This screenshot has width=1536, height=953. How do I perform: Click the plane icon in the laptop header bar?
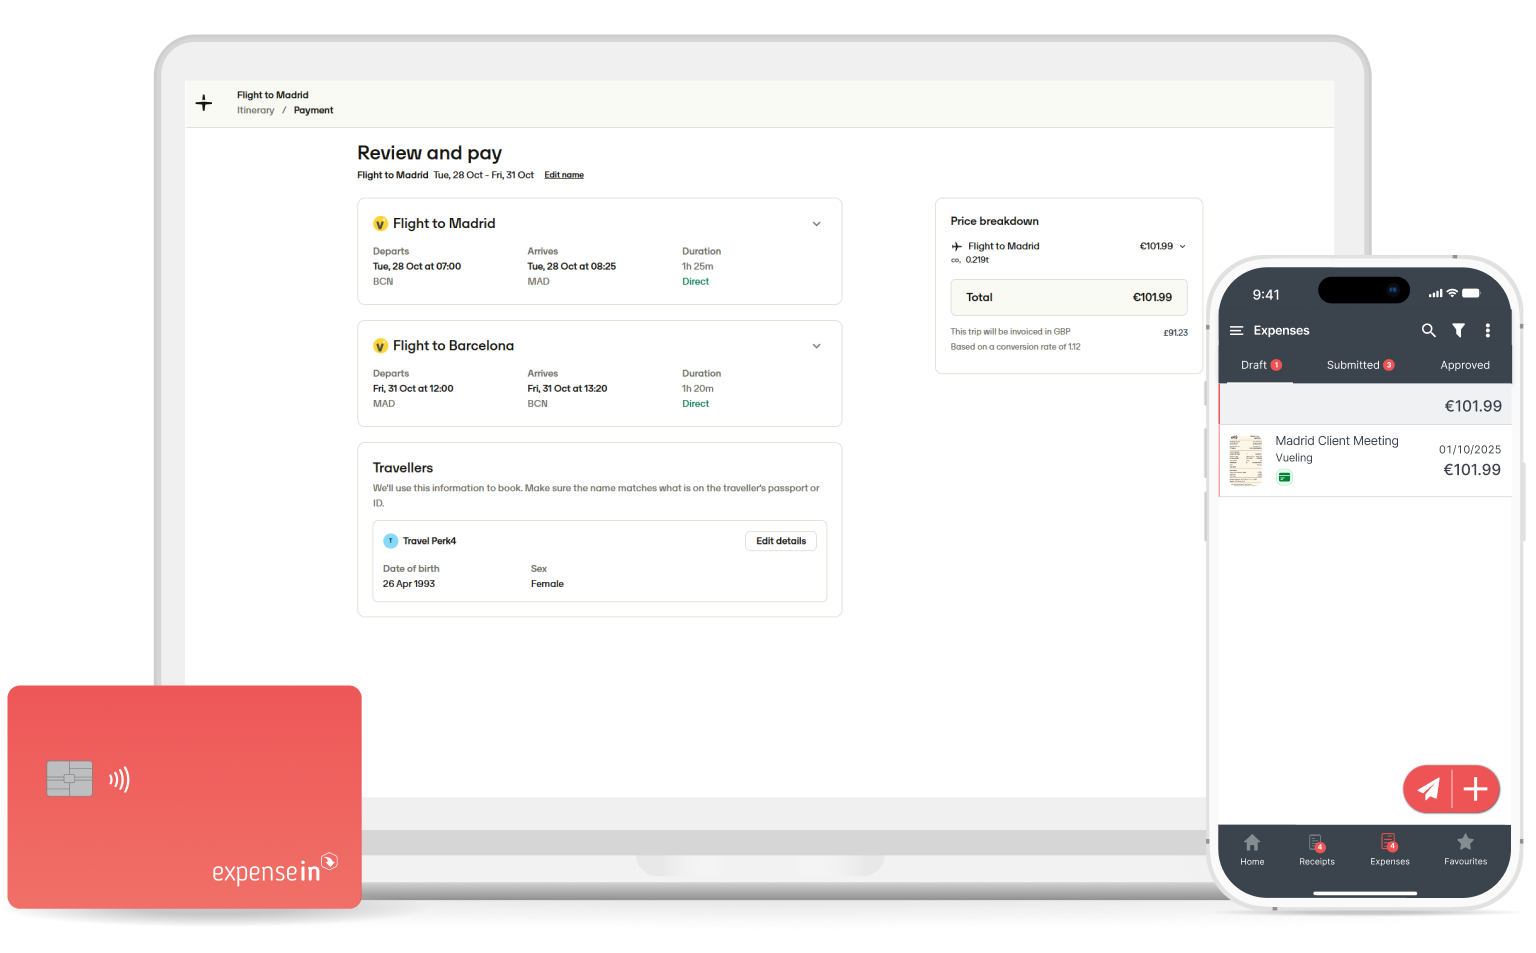[x=204, y=103]
